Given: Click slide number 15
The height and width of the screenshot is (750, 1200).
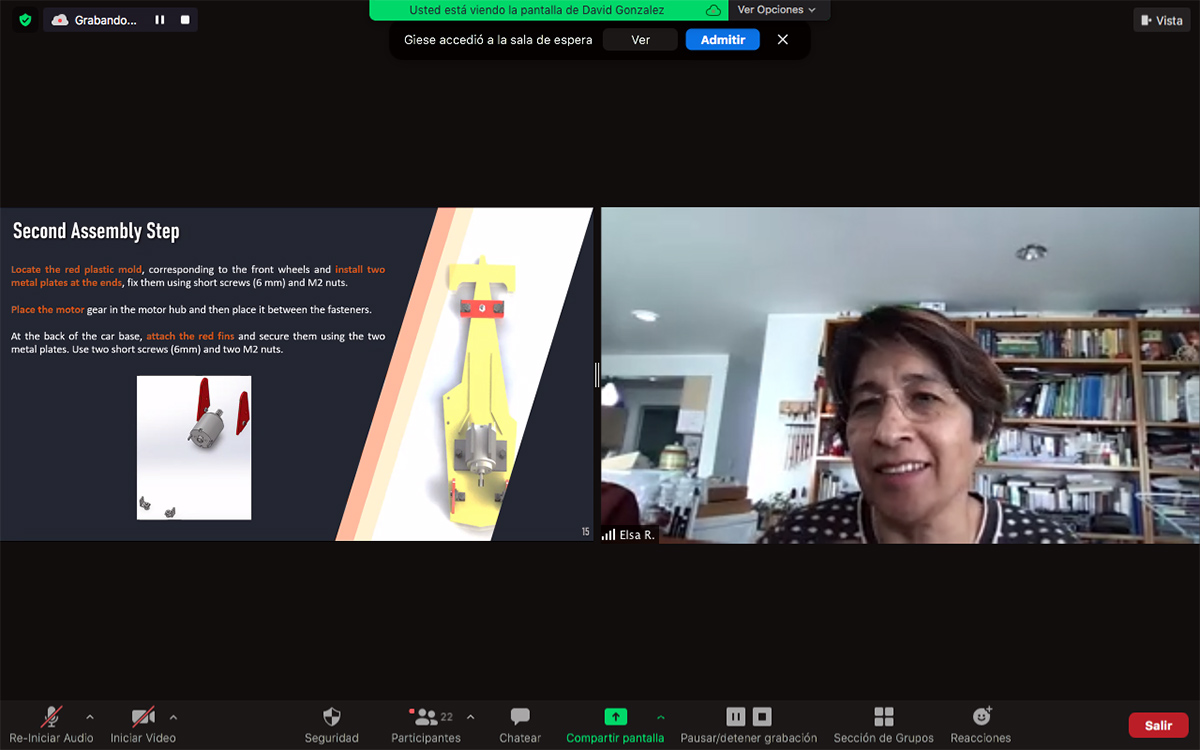Looking at the screenshot, I should coord(586,532).
